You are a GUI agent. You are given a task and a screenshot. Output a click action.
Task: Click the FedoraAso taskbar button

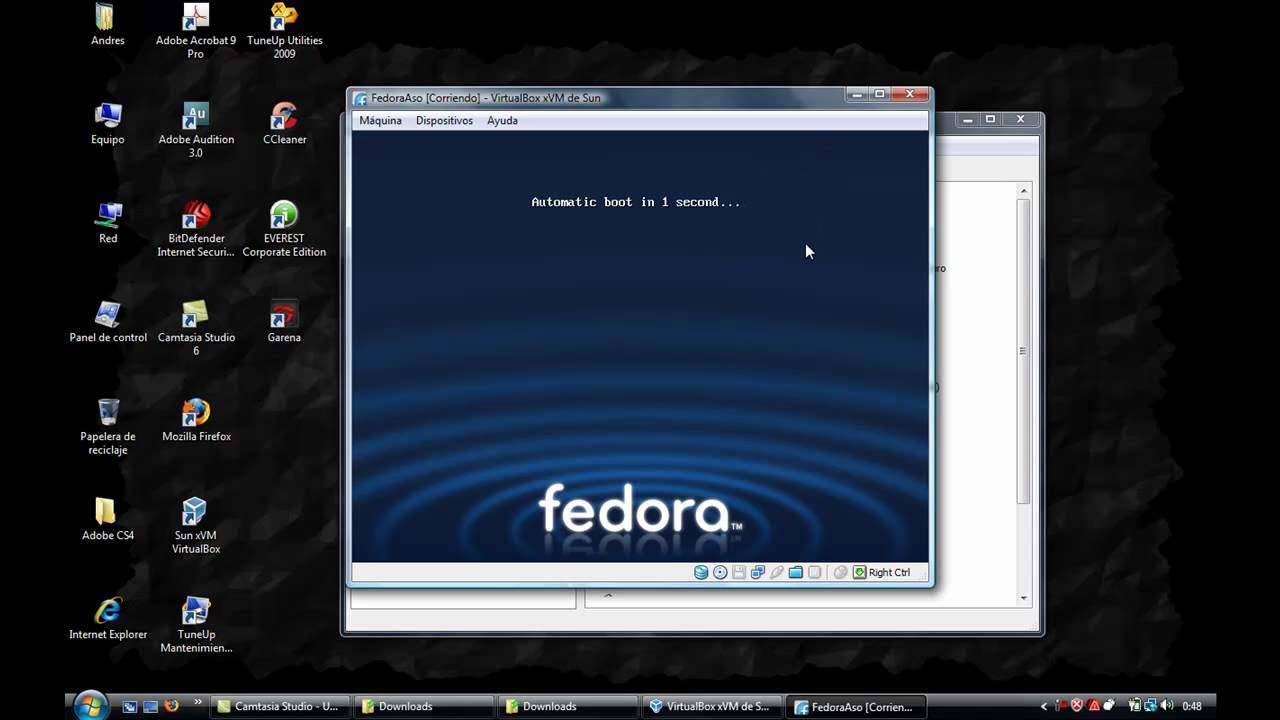point(857,706)
